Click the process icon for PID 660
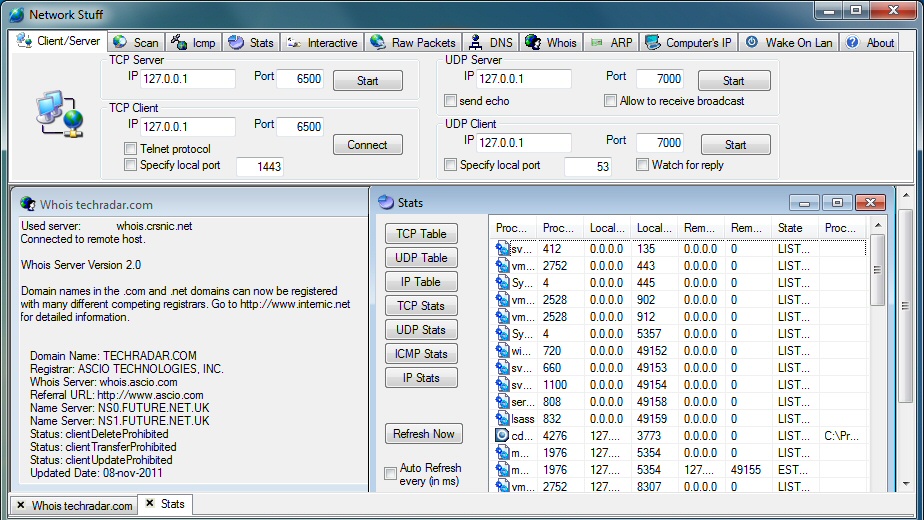The height and width of the screenshot is (520, 924). tap(502, 368)
